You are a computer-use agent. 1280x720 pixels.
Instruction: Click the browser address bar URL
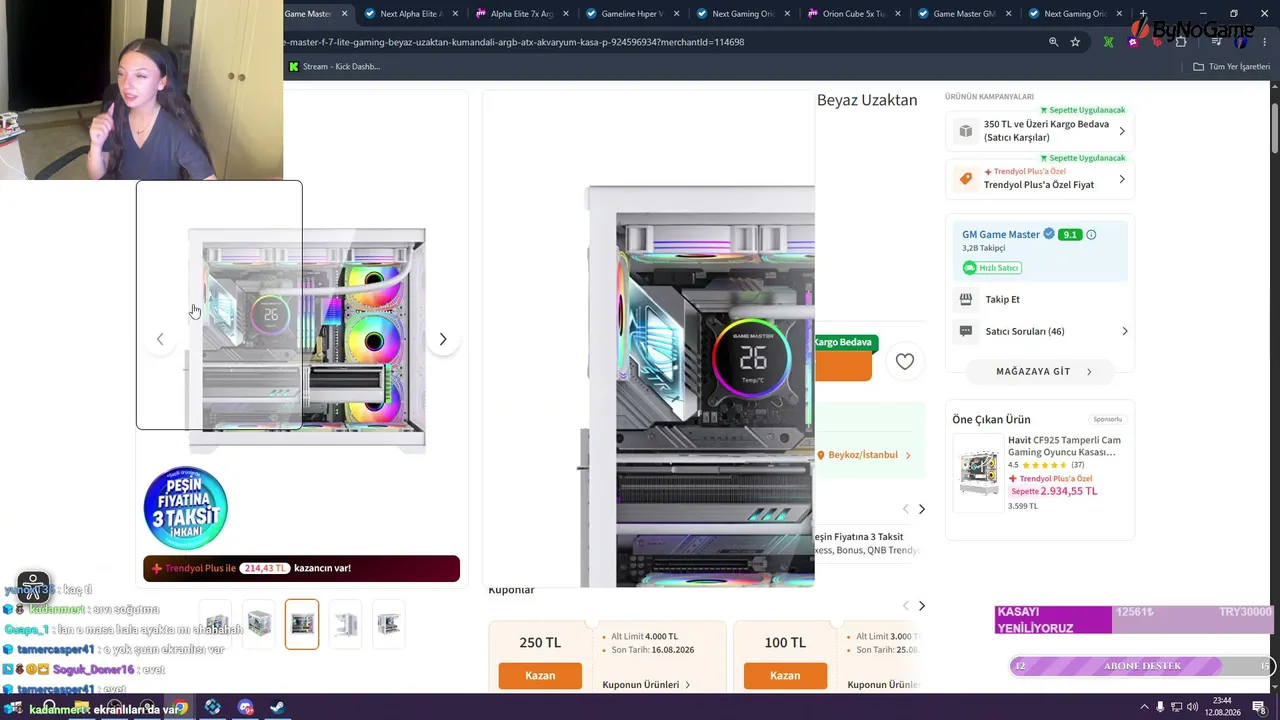coord(514,42)
